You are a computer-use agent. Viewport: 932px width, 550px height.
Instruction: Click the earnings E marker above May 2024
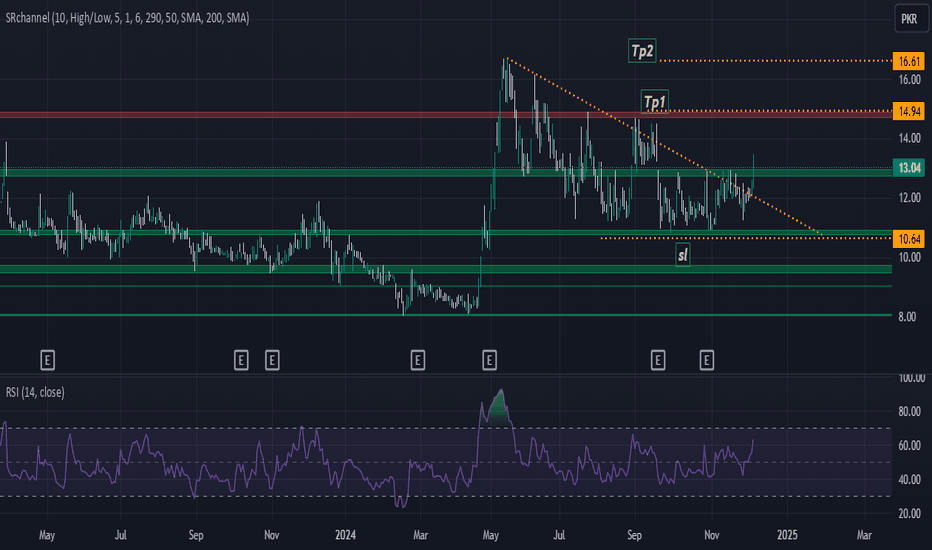coord(489,360)
